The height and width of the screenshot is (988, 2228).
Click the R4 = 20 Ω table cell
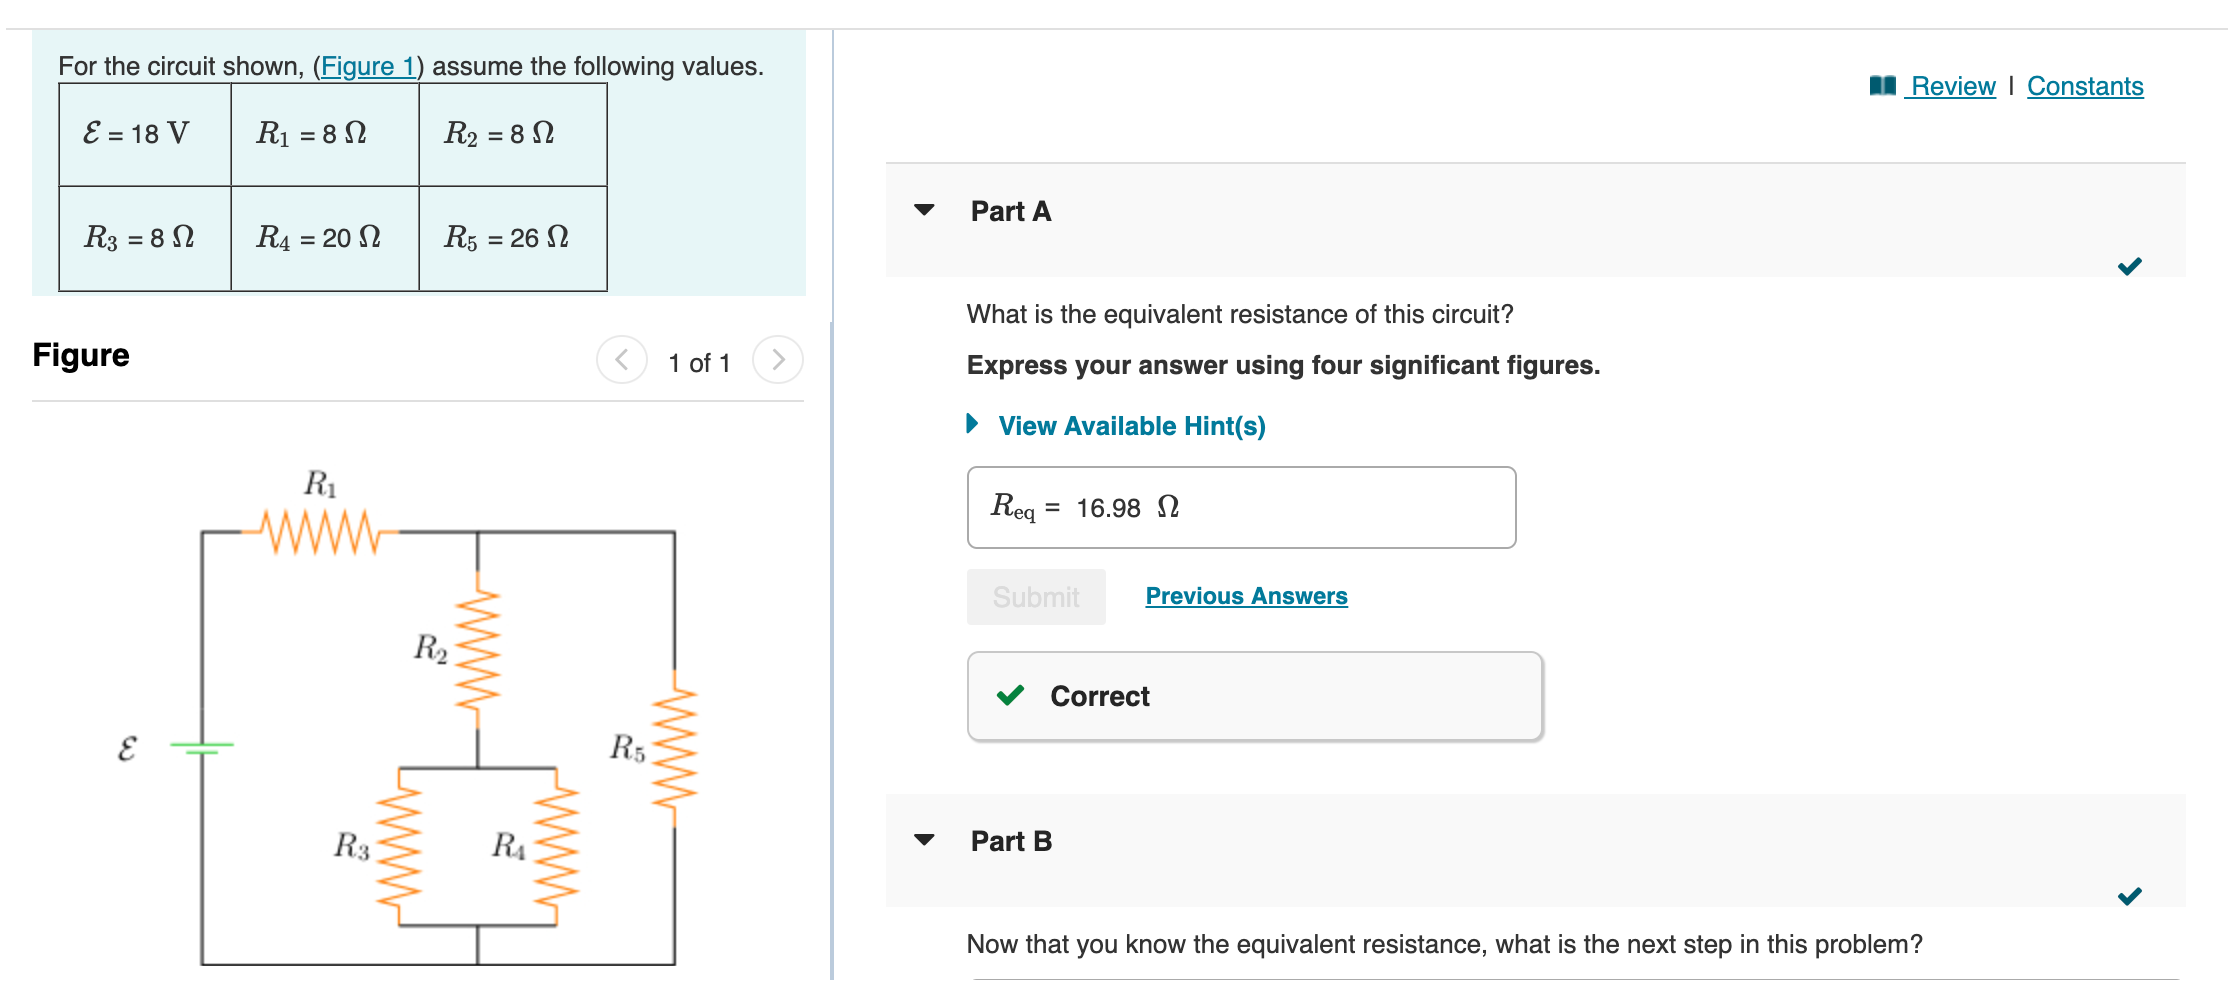[325, 238]
